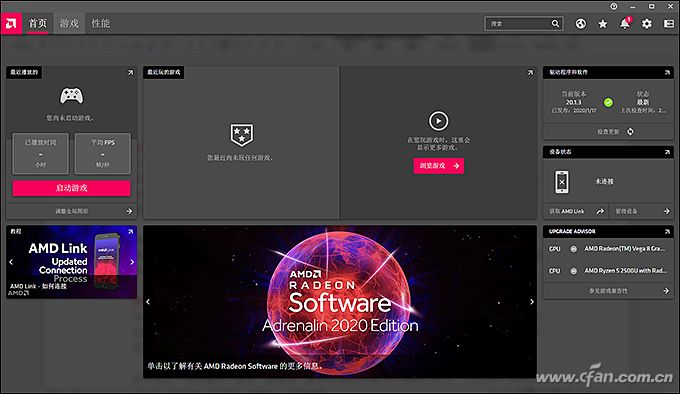This screenshot has height=394, width=680.
Task: Expand the 驱动程序和软件 panel arrow
Action: click(x=667, y=72)
